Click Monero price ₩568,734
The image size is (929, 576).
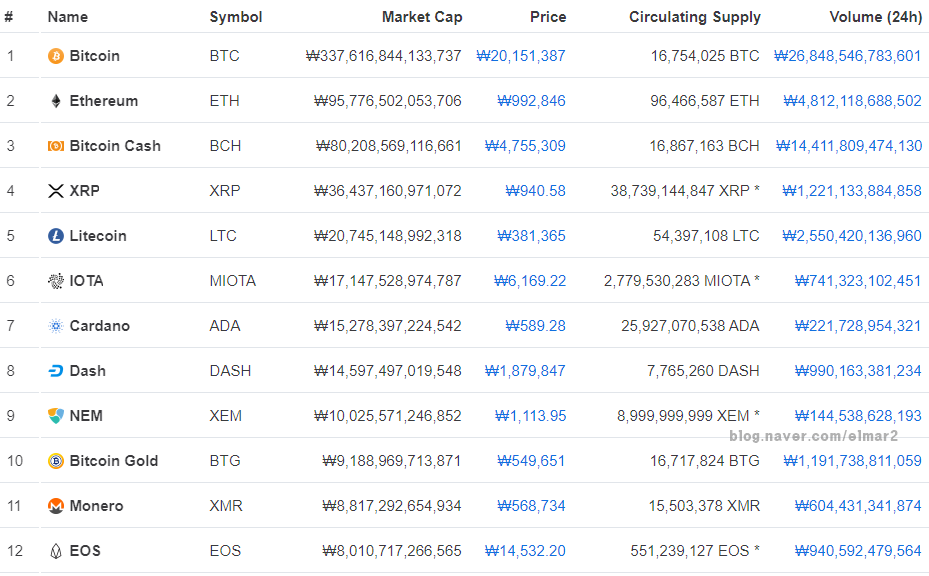(x=531, y=507)
